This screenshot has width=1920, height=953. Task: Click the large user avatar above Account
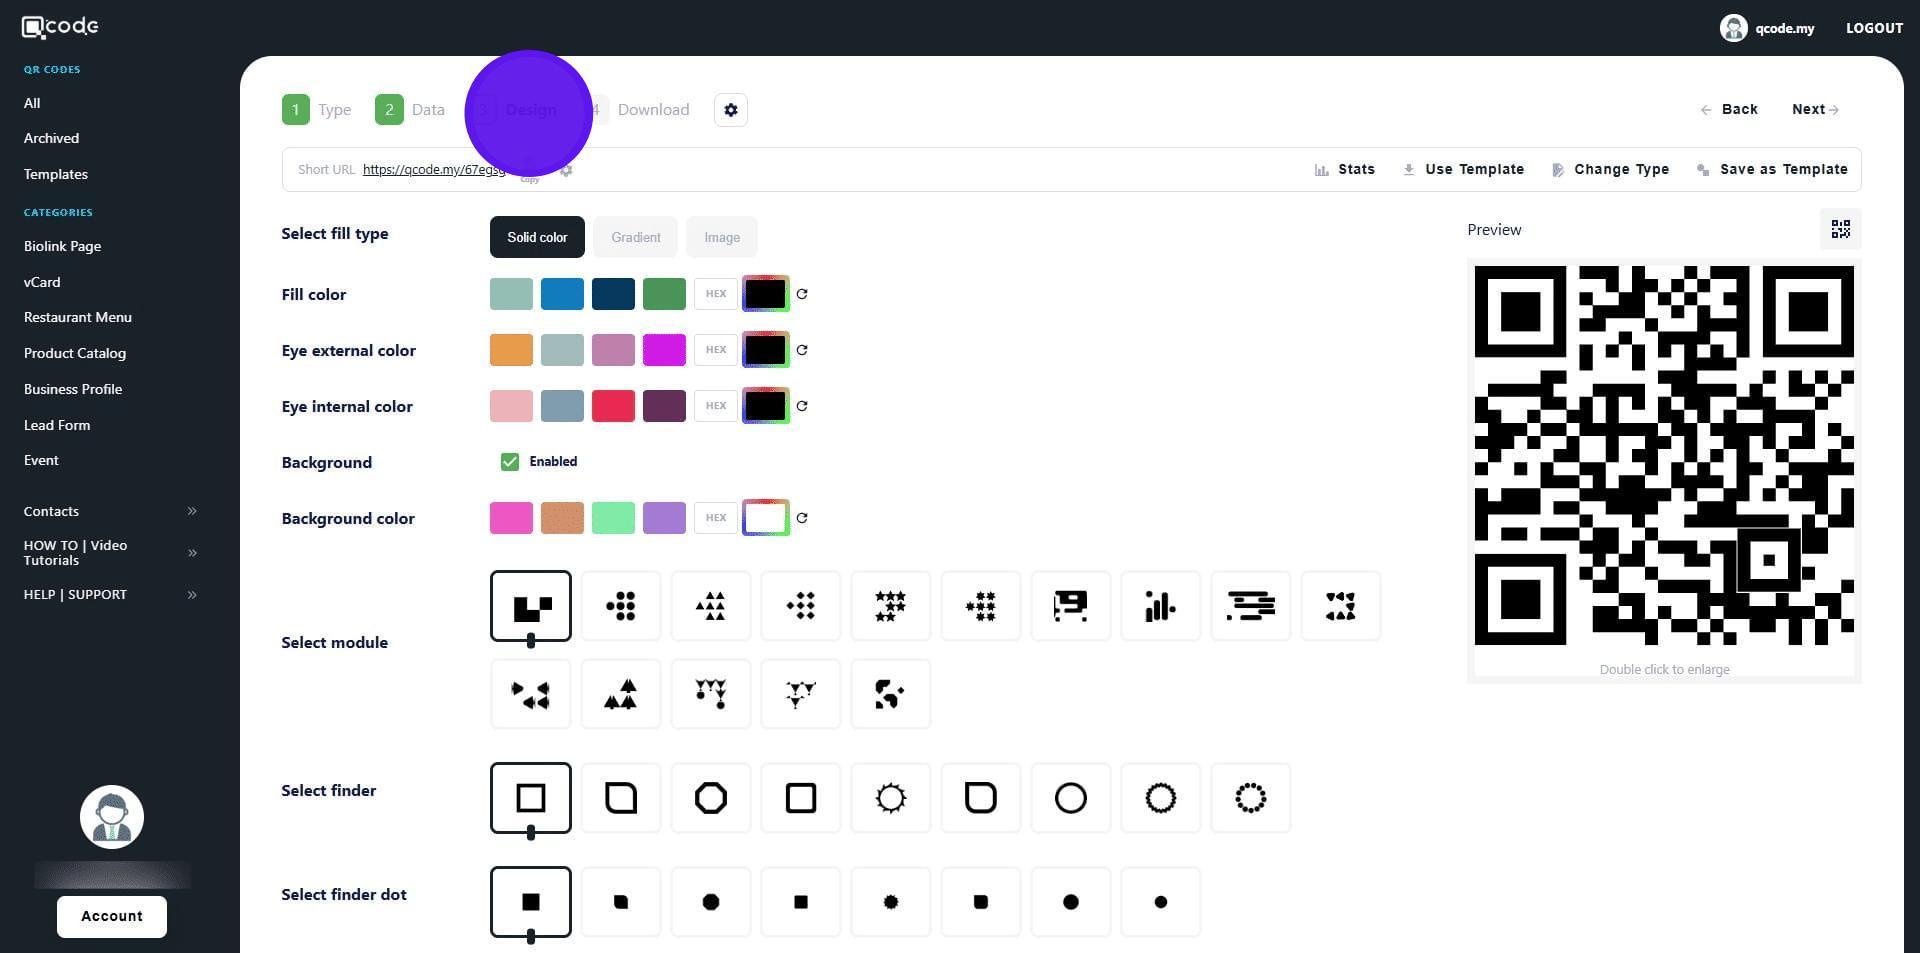click(112, 817)
